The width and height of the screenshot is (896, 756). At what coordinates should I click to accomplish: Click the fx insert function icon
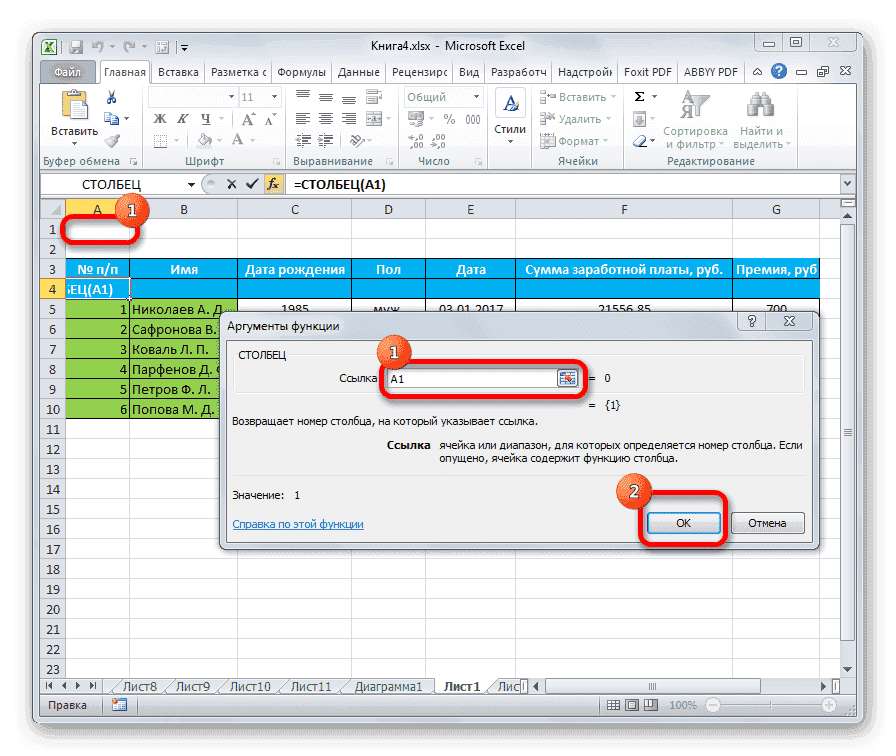pos(272,184)
